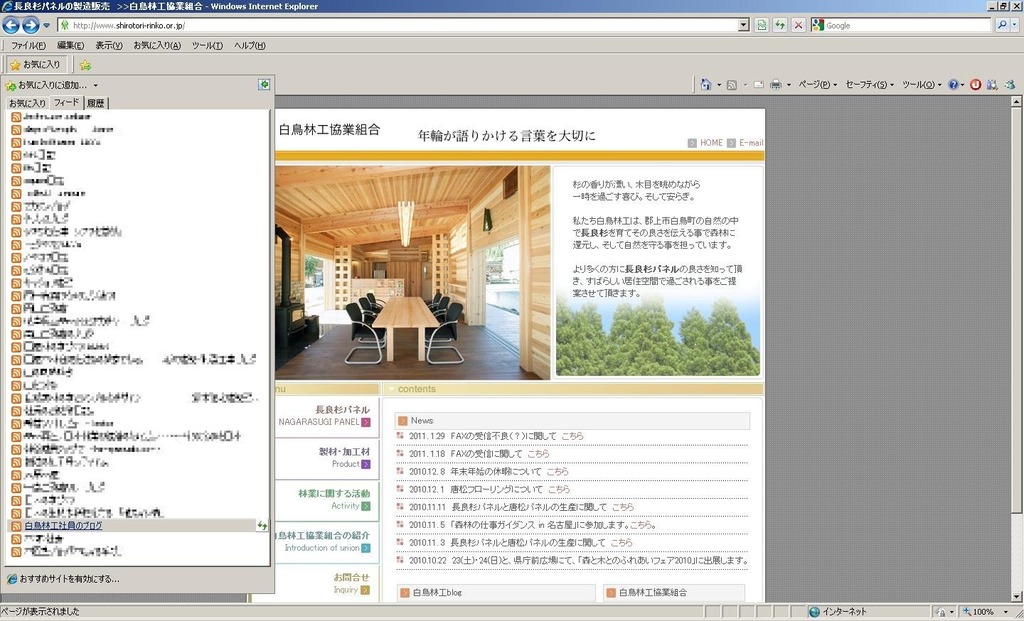Viewport: 1024px width, 621px height.
Task: Switch to the フィード tab
Action: [66, 103]
